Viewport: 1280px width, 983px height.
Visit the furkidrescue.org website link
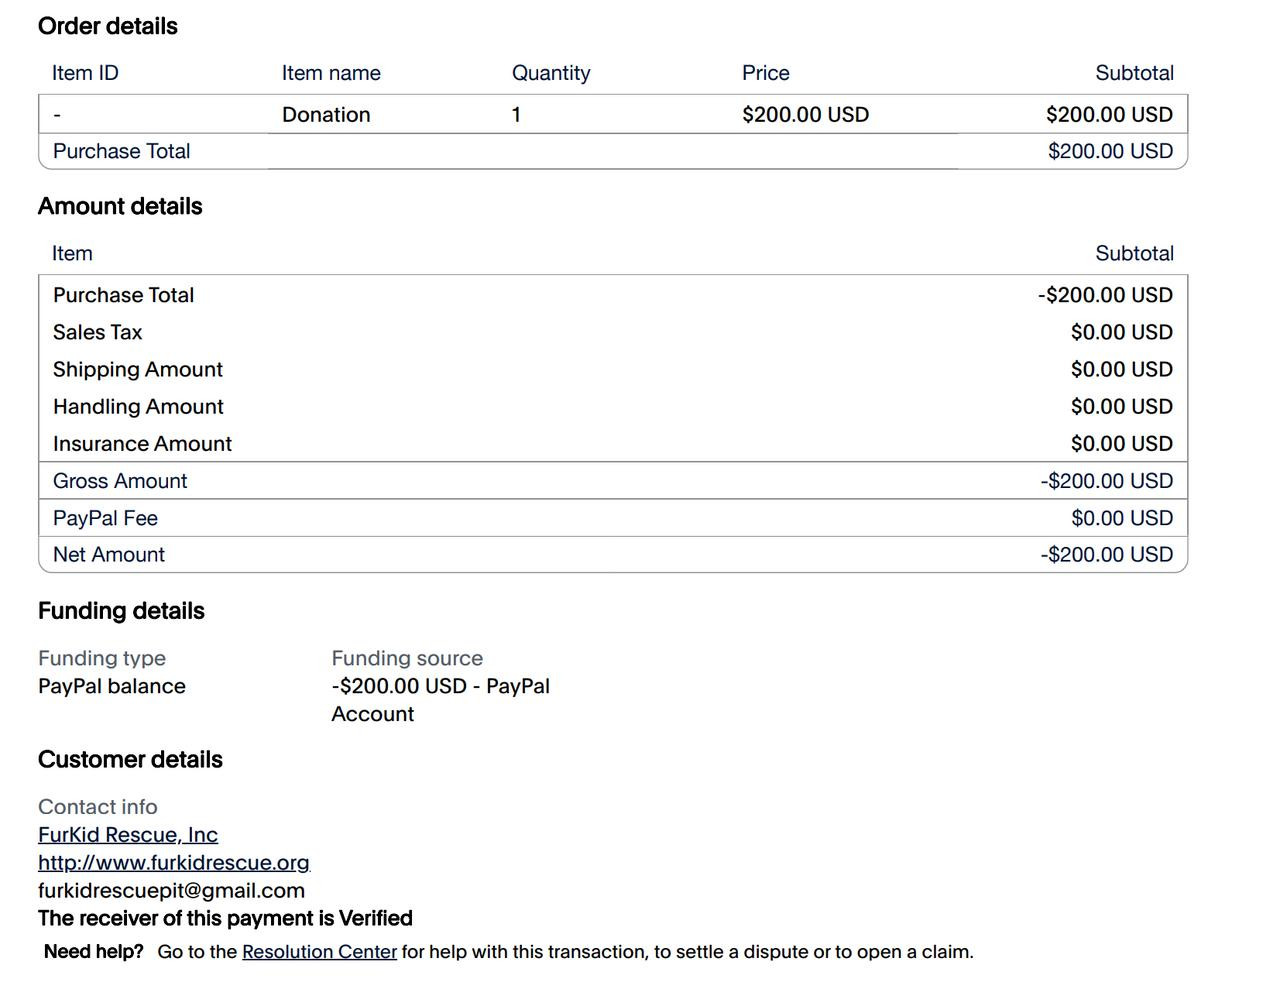tap(174, 863)
